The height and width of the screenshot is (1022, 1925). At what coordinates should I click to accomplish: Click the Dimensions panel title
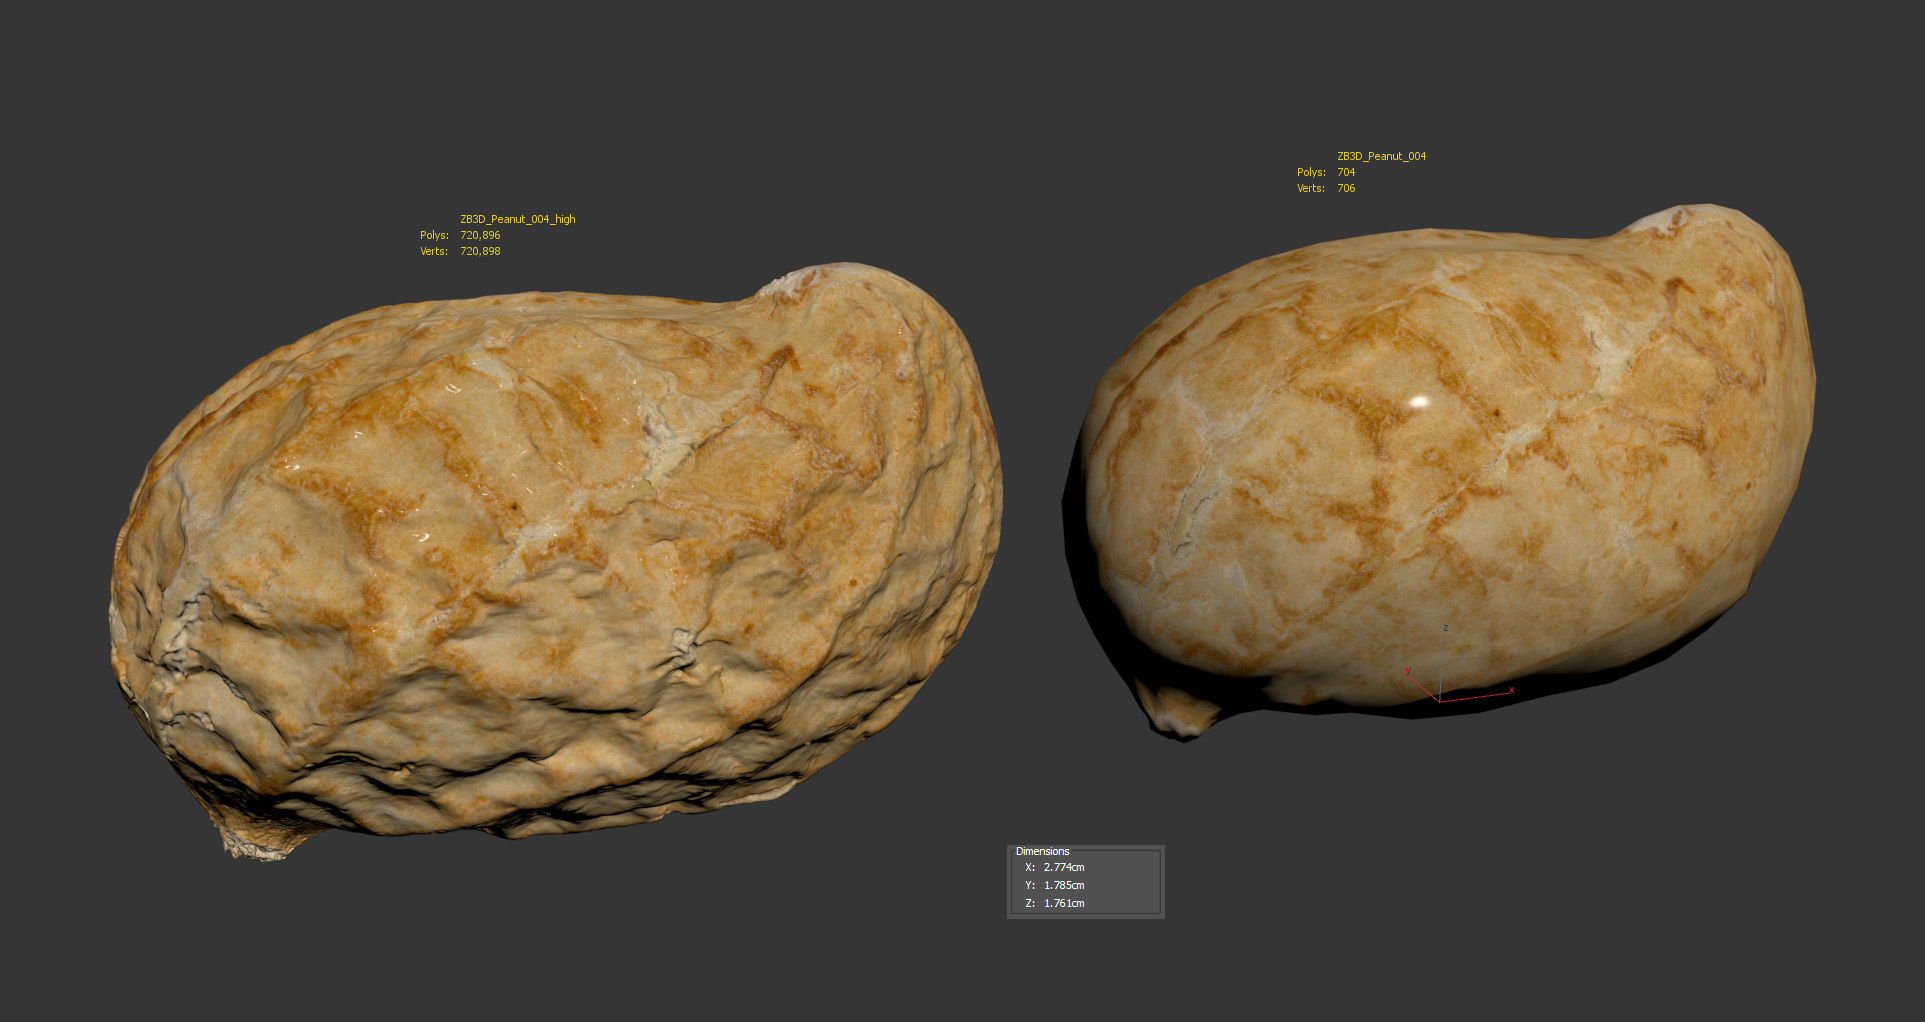tap(1042, 851)
